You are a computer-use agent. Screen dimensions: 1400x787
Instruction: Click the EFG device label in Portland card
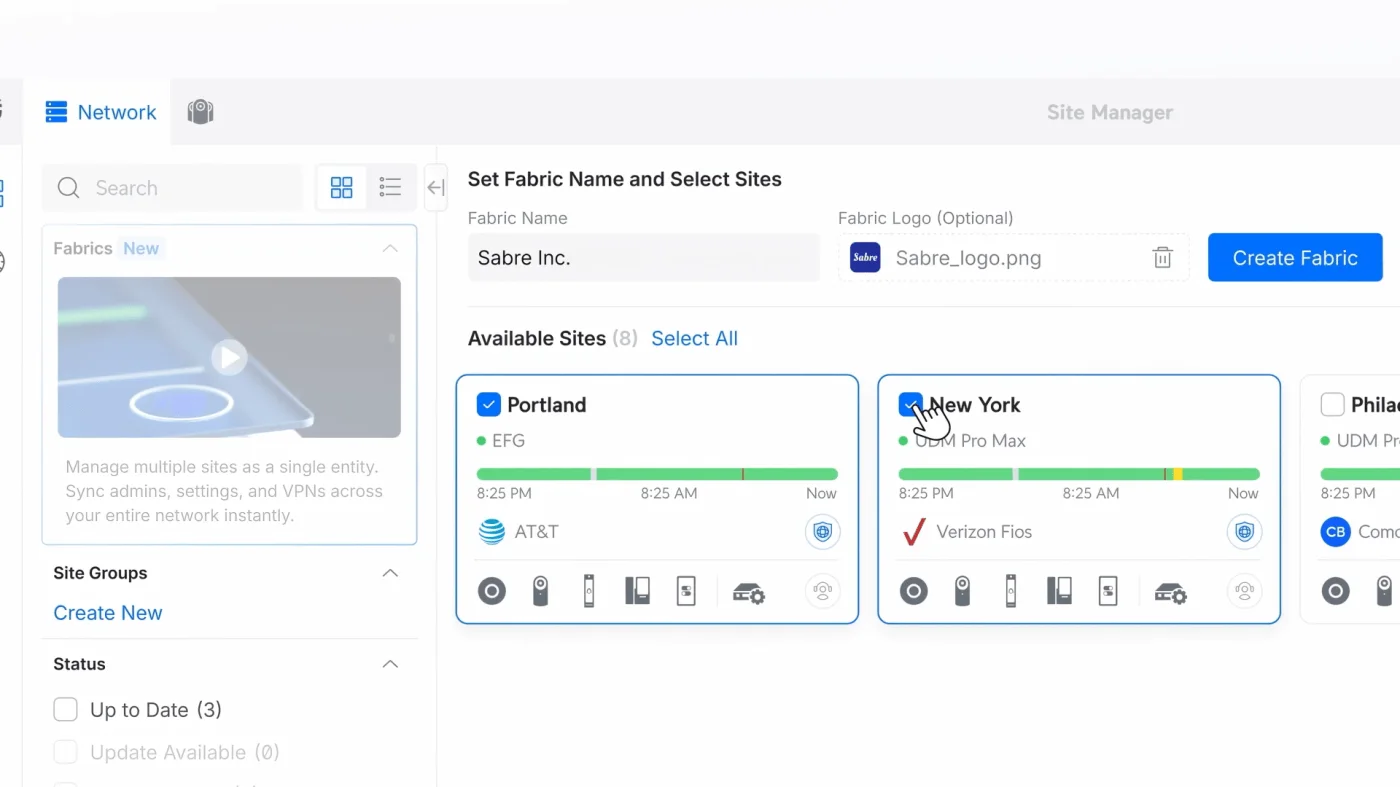(508, 440)
